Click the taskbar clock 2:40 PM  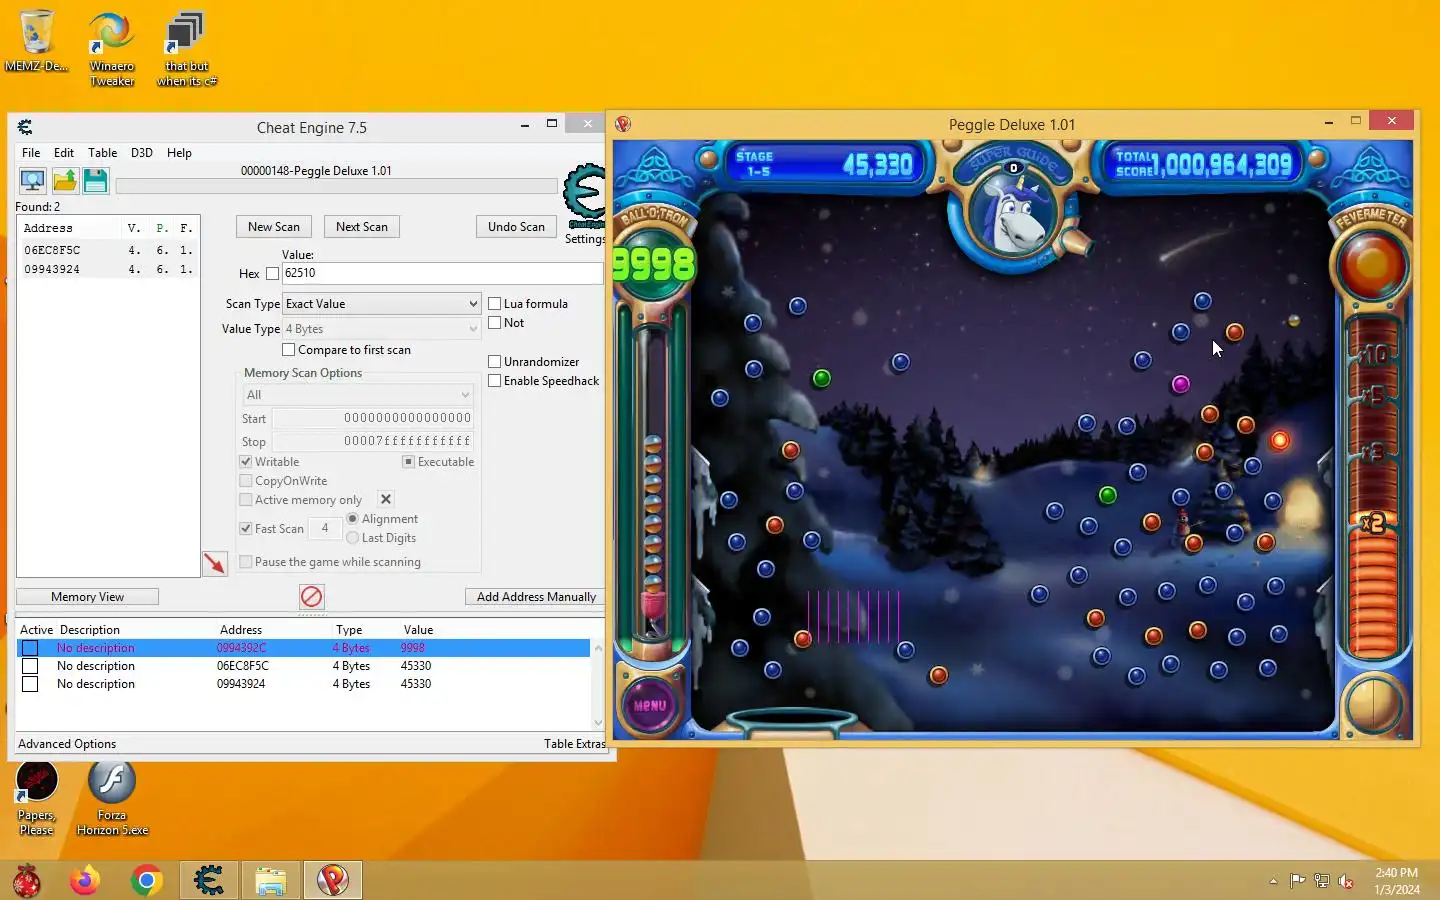pyautogui.click(x=1396, y=873)
